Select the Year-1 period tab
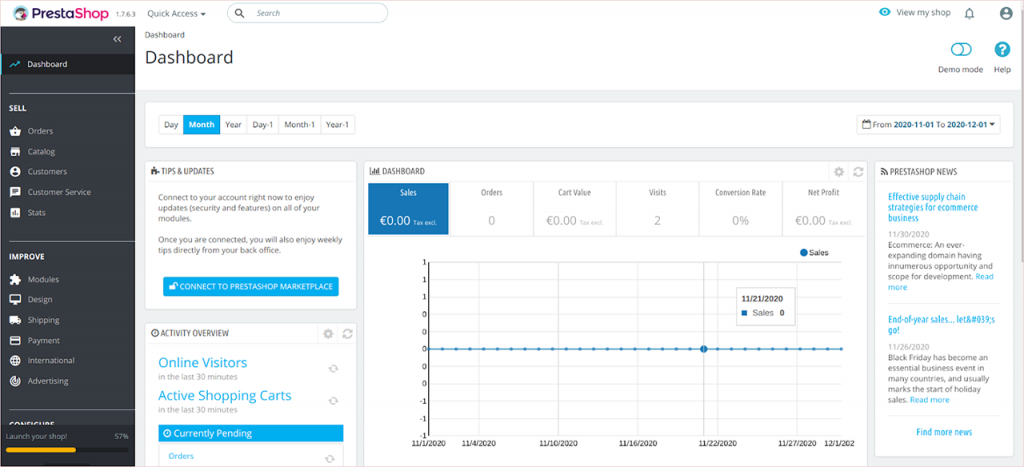The width and height of the screenshot is (1024, 467). [x=338, y=125]
